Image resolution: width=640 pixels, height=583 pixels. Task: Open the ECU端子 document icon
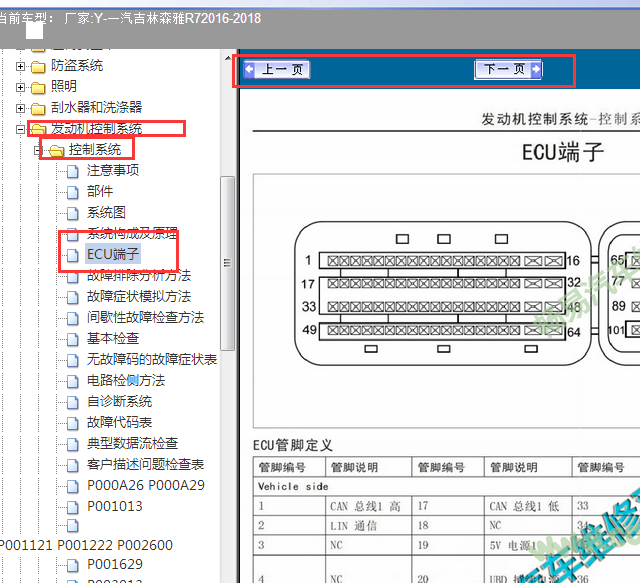tap(73, 255)
